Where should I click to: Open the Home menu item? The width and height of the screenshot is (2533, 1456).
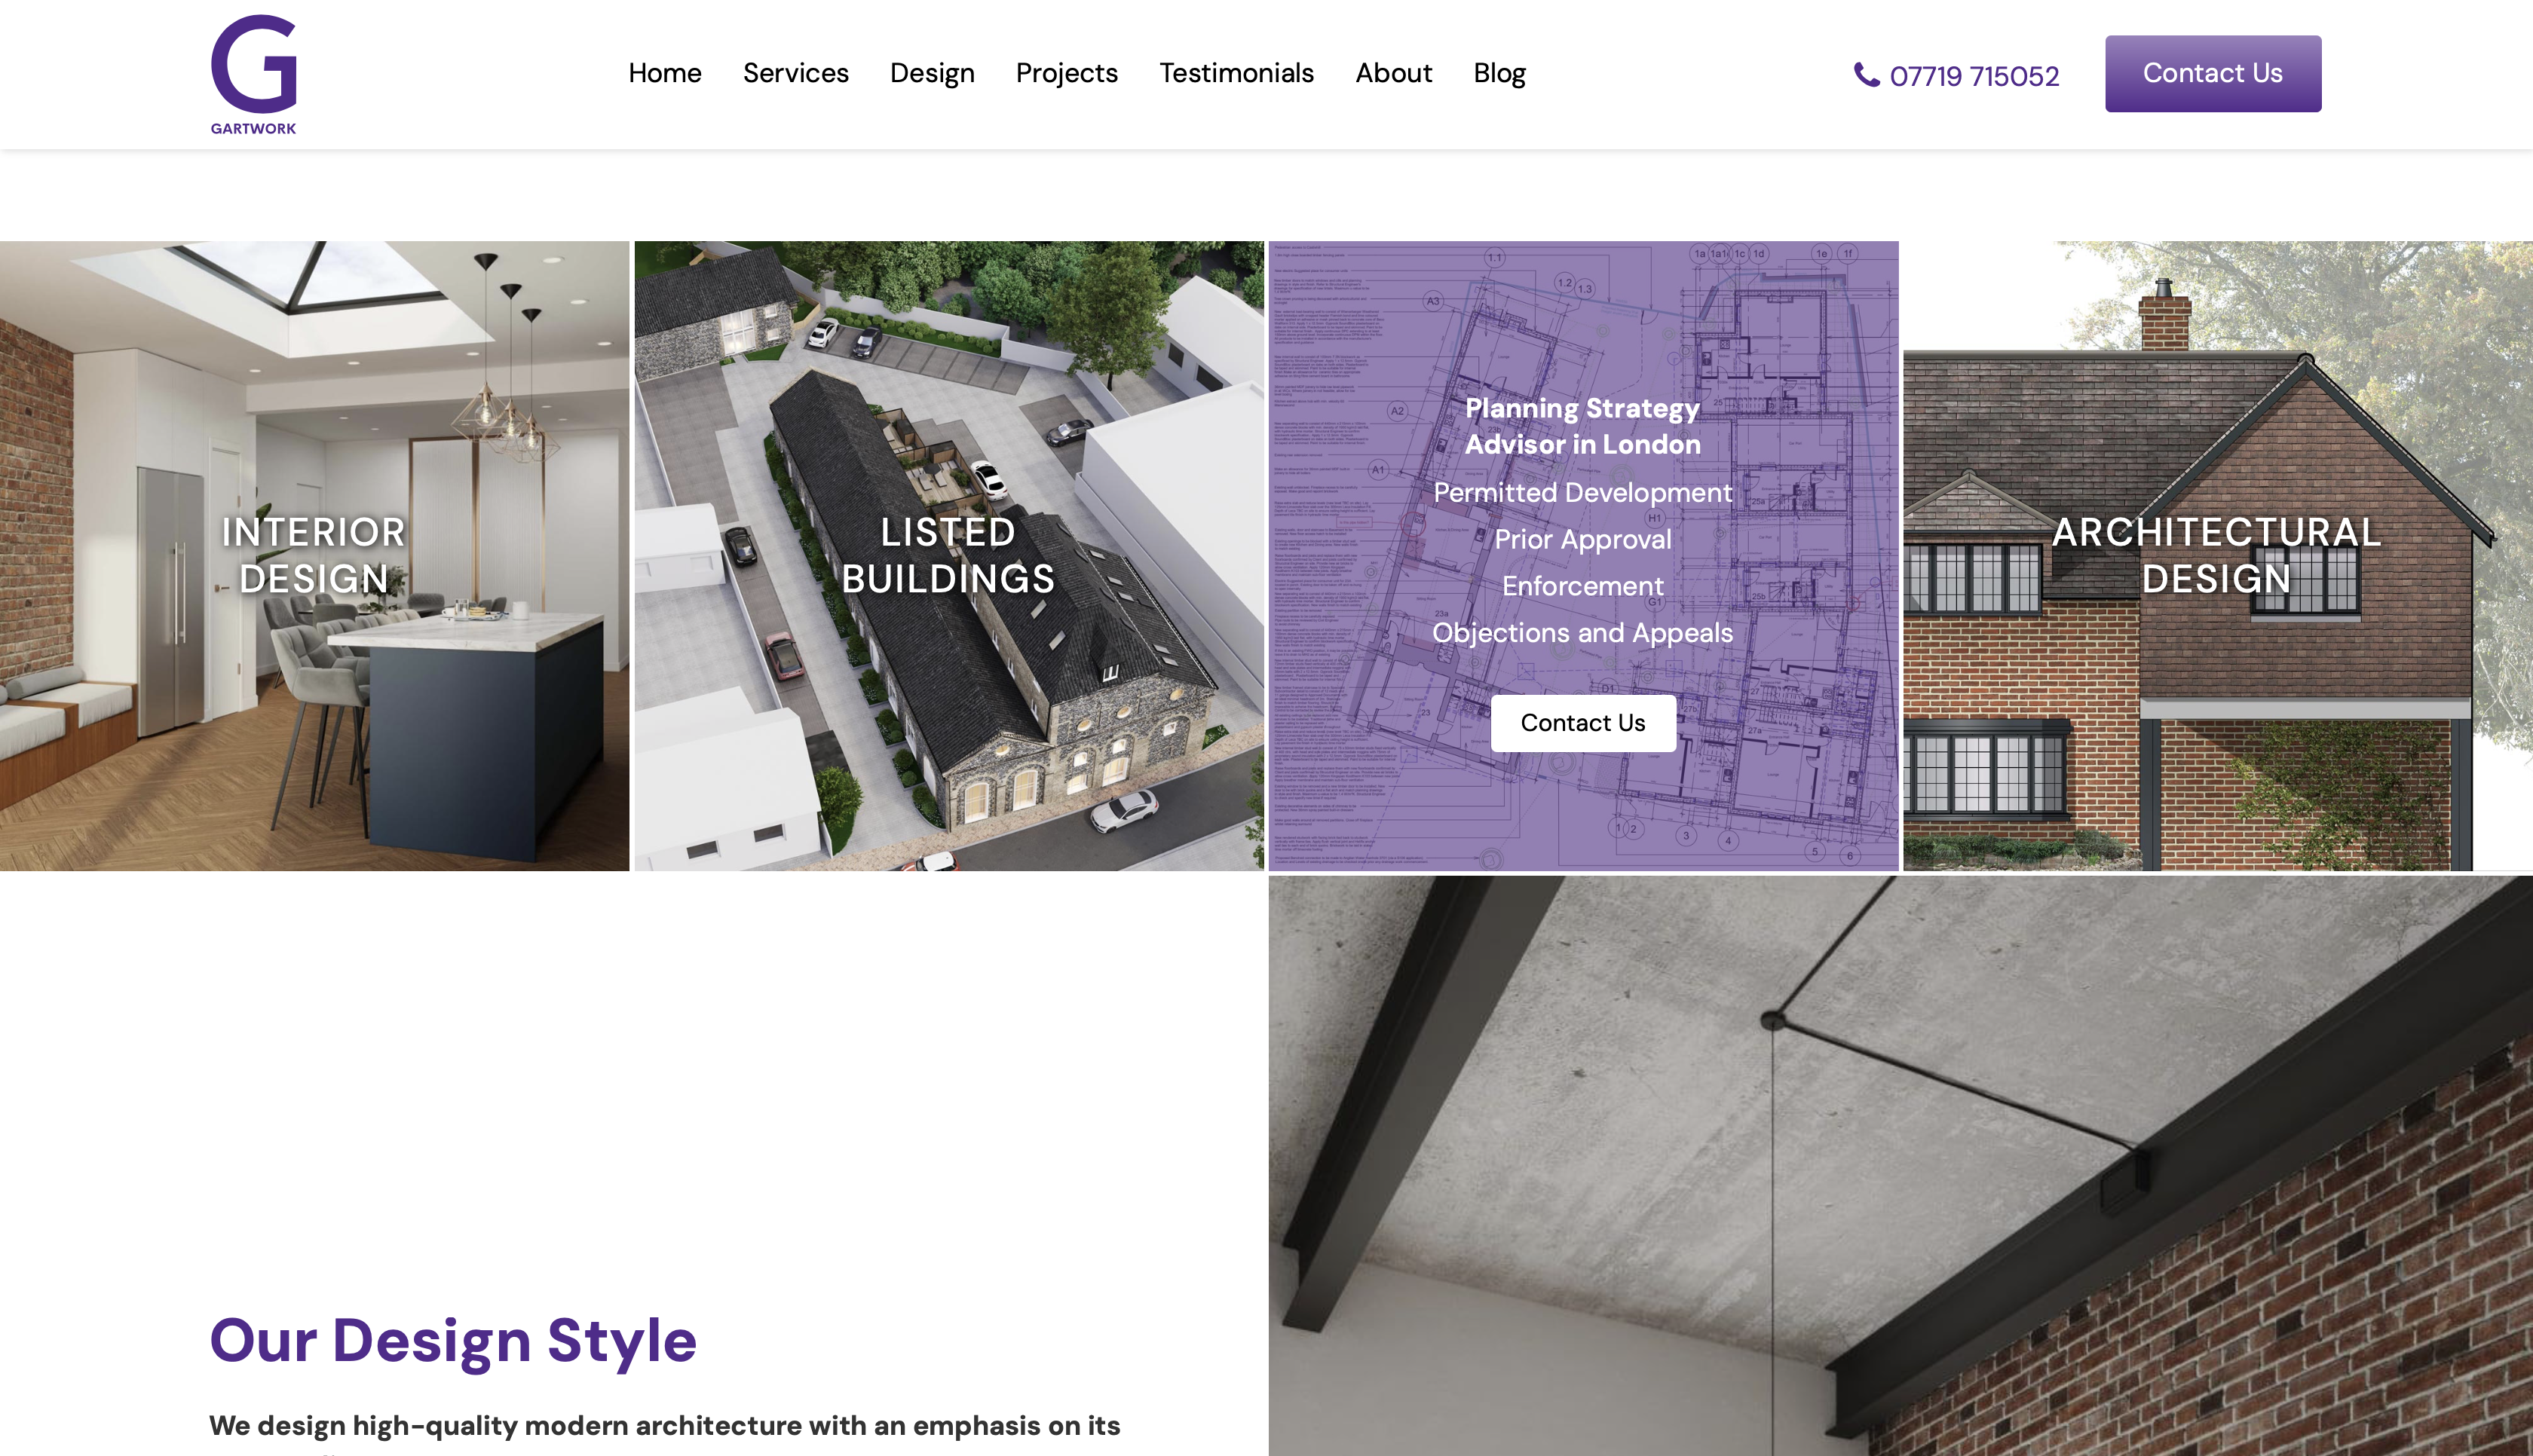click(665, 73)
